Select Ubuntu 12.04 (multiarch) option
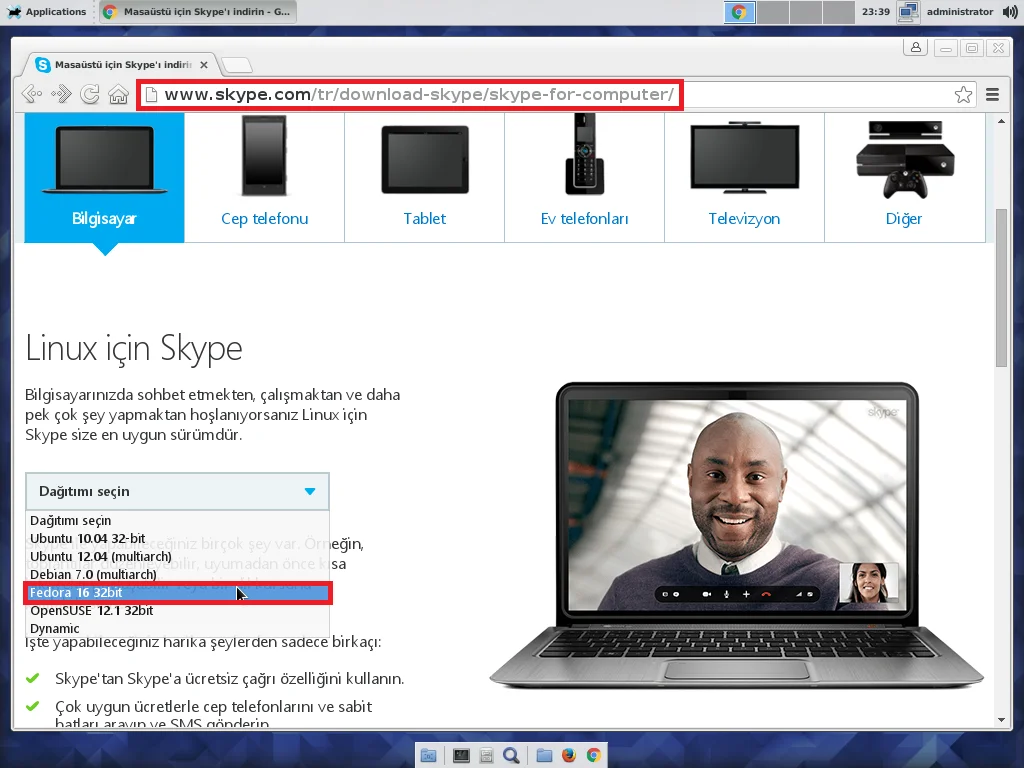 point(178,556)
